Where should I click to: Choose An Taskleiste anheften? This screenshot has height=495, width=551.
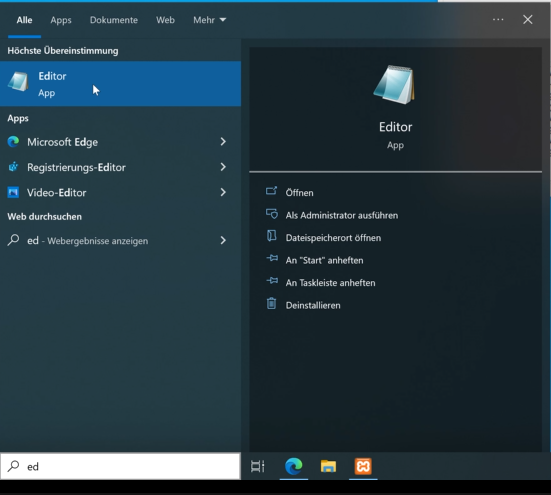pos(330,283)
